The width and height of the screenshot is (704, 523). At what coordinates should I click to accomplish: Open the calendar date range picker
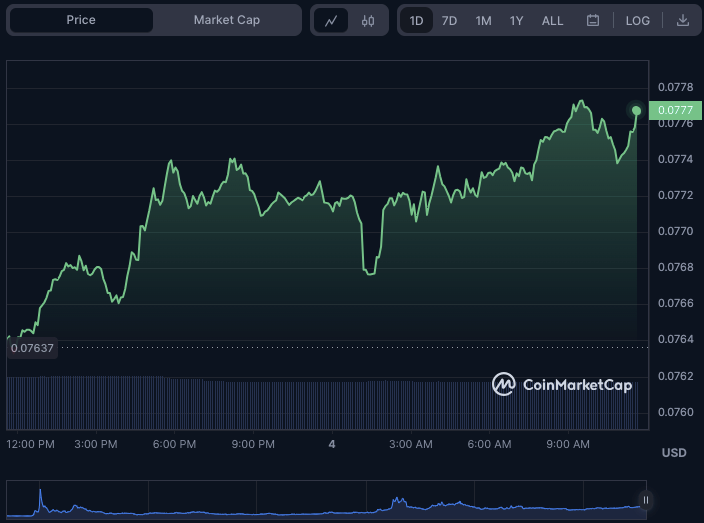[593, 20]
